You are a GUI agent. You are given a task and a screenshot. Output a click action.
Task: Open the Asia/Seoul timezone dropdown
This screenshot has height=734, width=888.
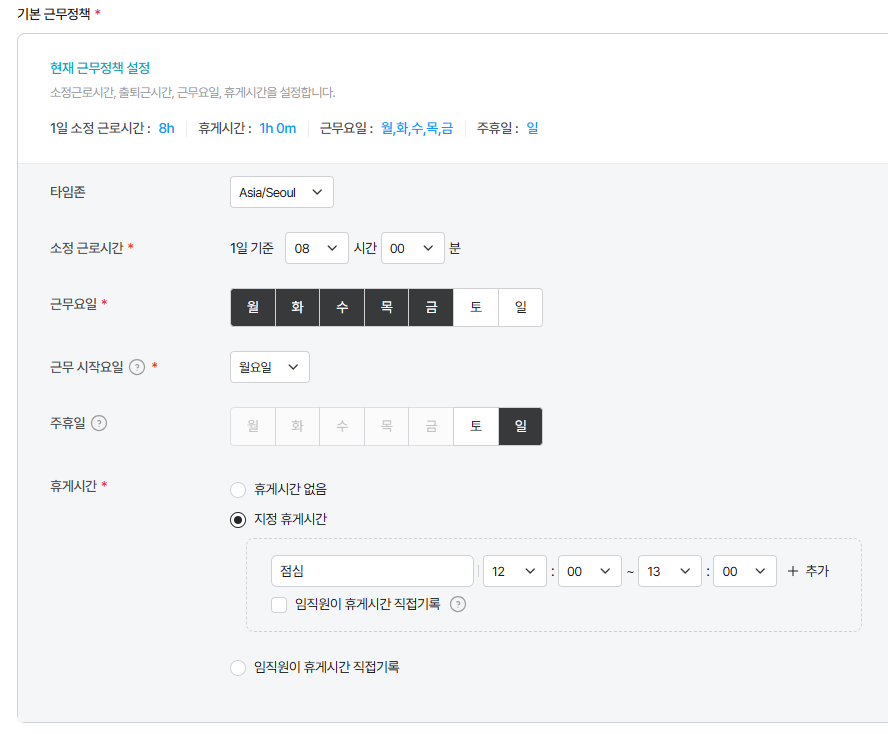pyautogui.click(x=281, y=192)
